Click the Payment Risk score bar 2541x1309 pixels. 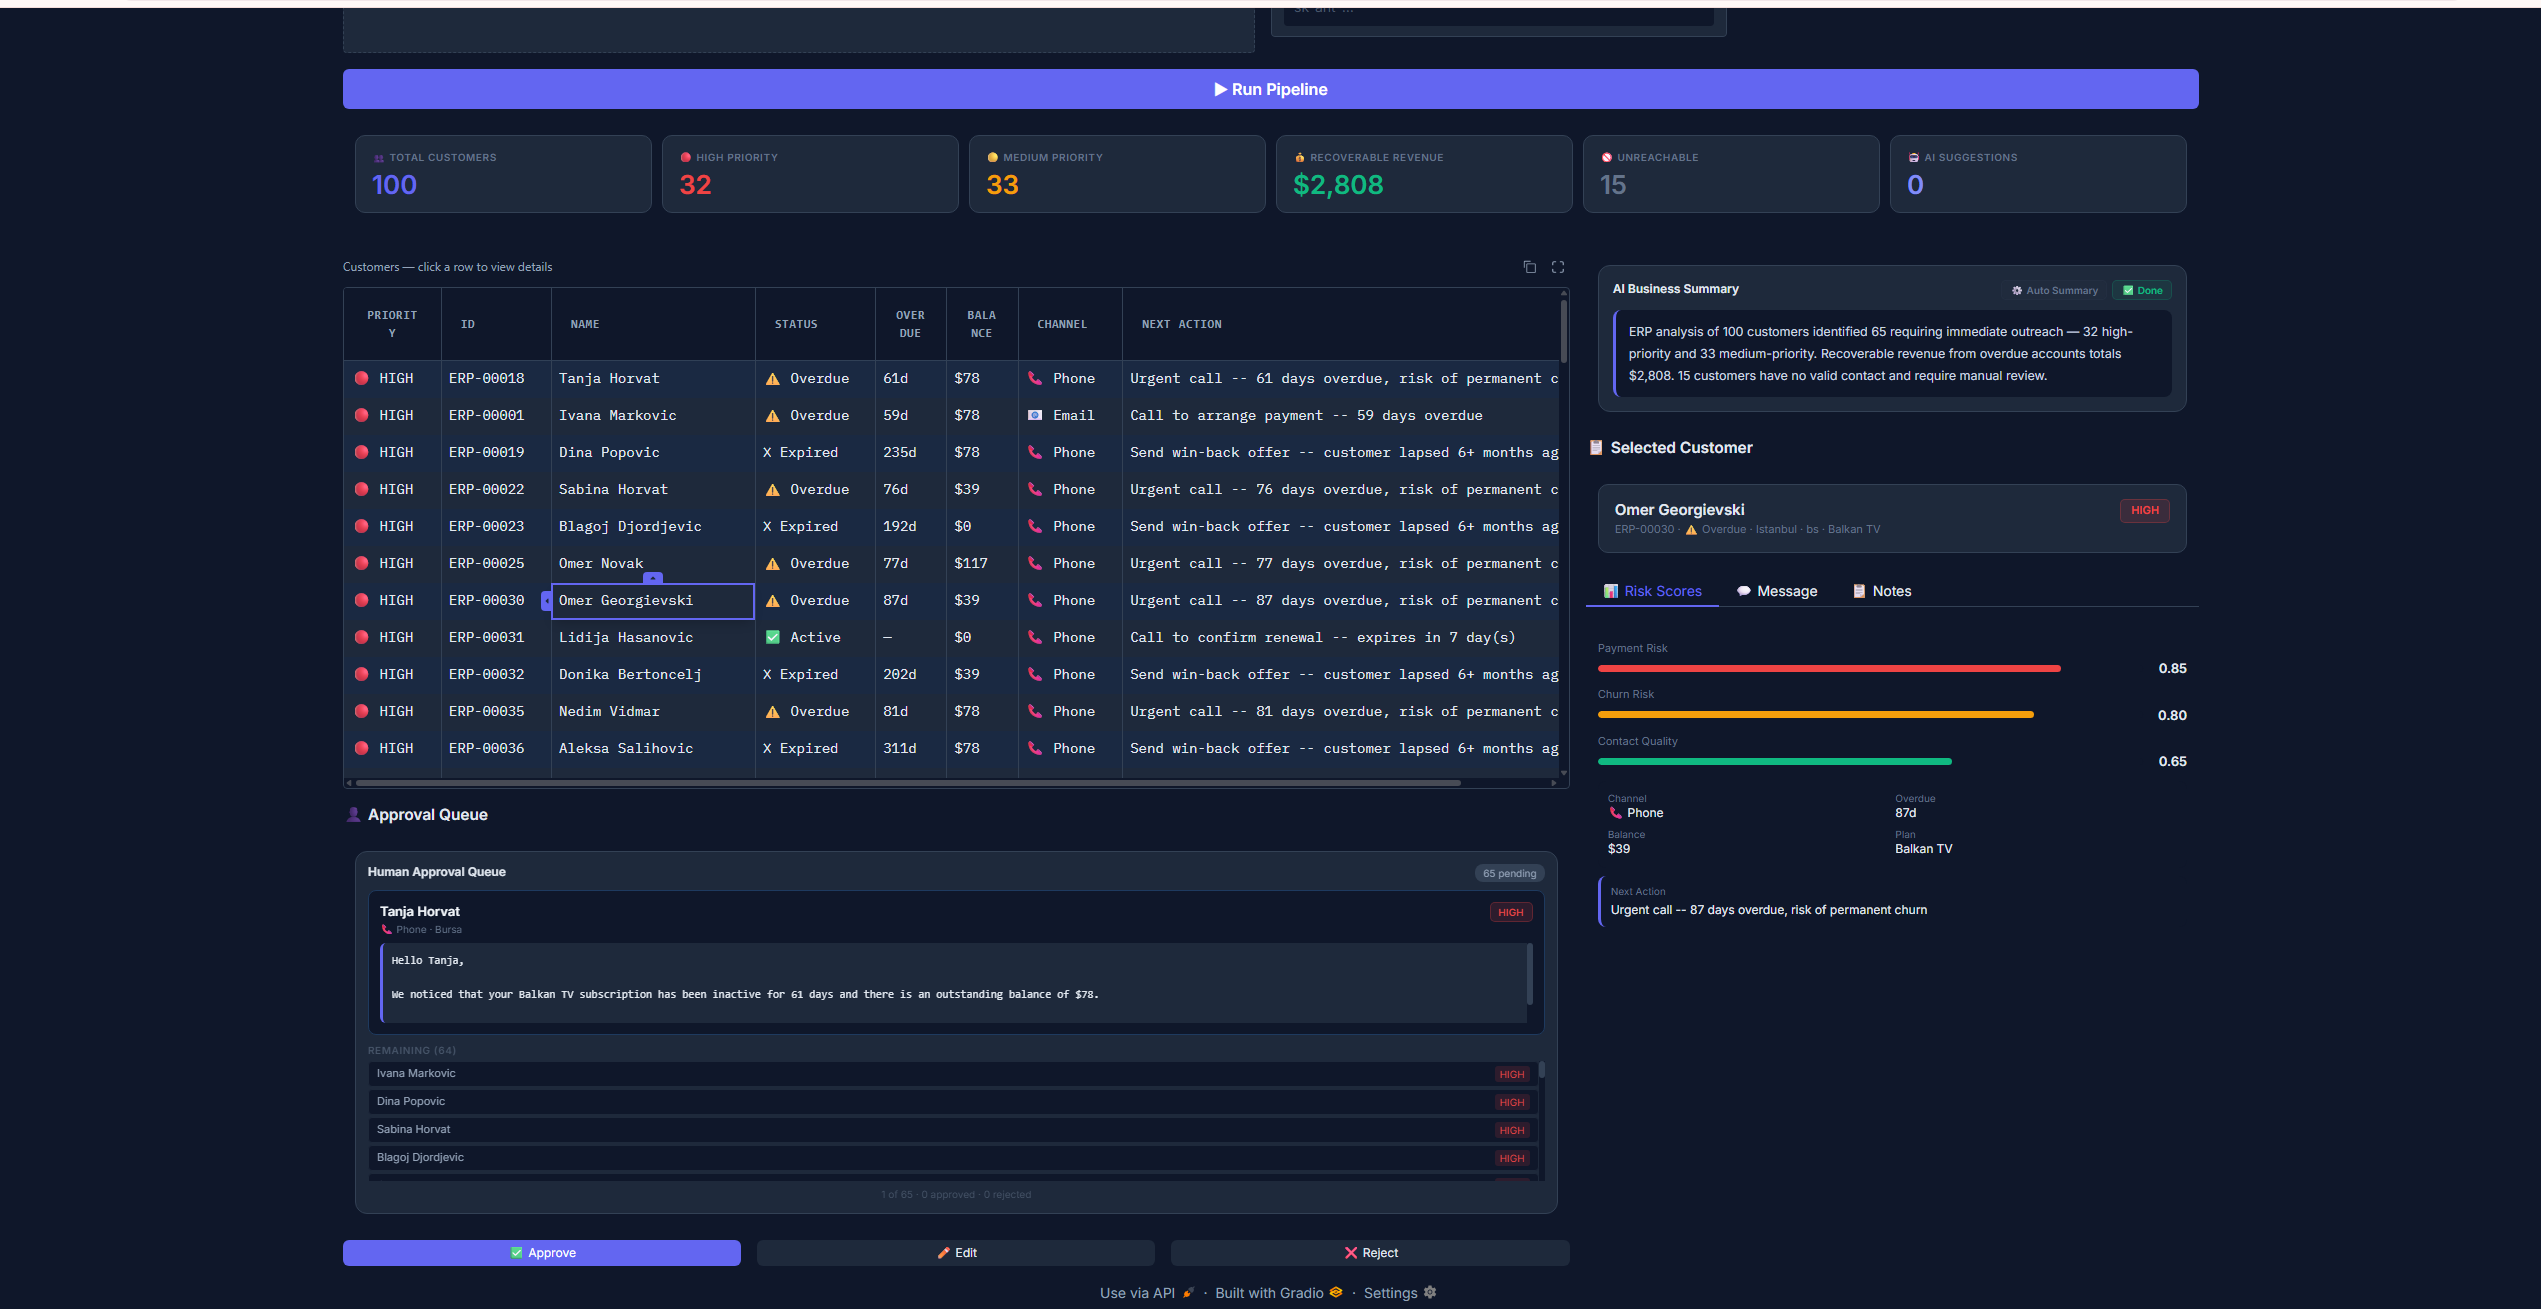point(1829,668)
